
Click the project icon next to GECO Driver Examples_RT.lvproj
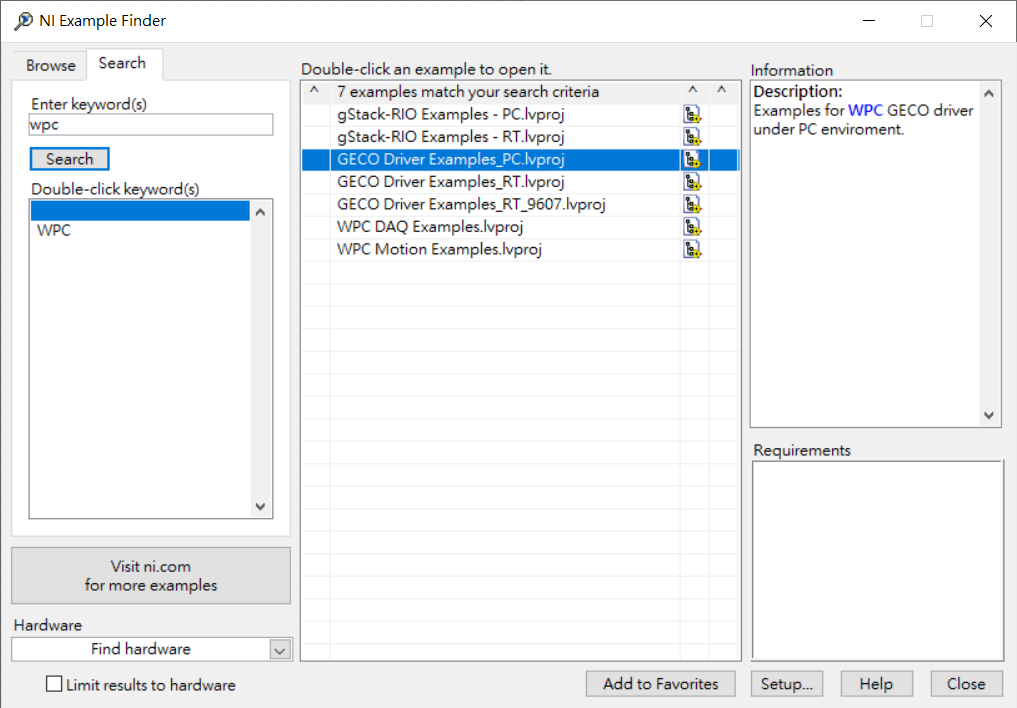pos(692,181)
